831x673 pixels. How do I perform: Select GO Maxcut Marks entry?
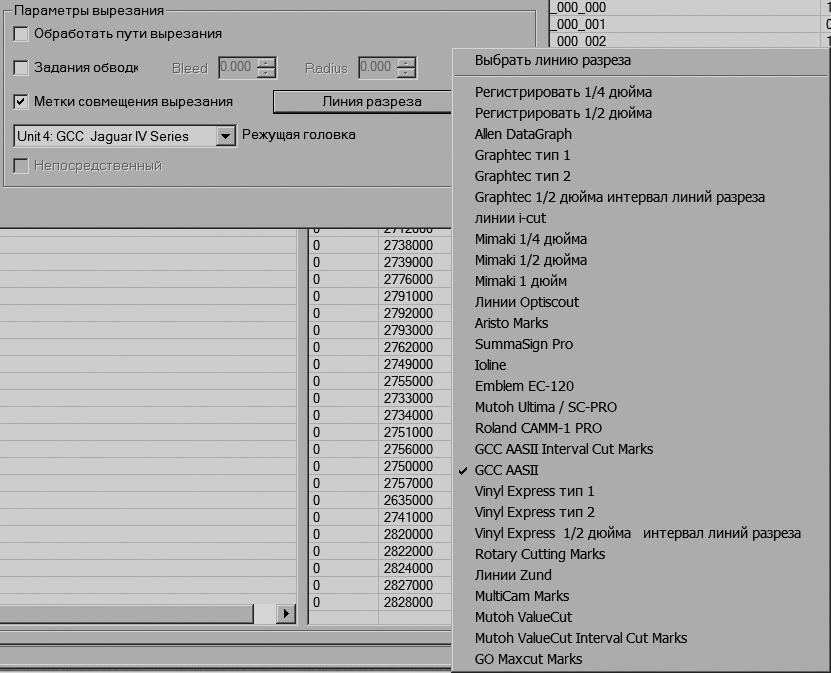tap(528, 659)
